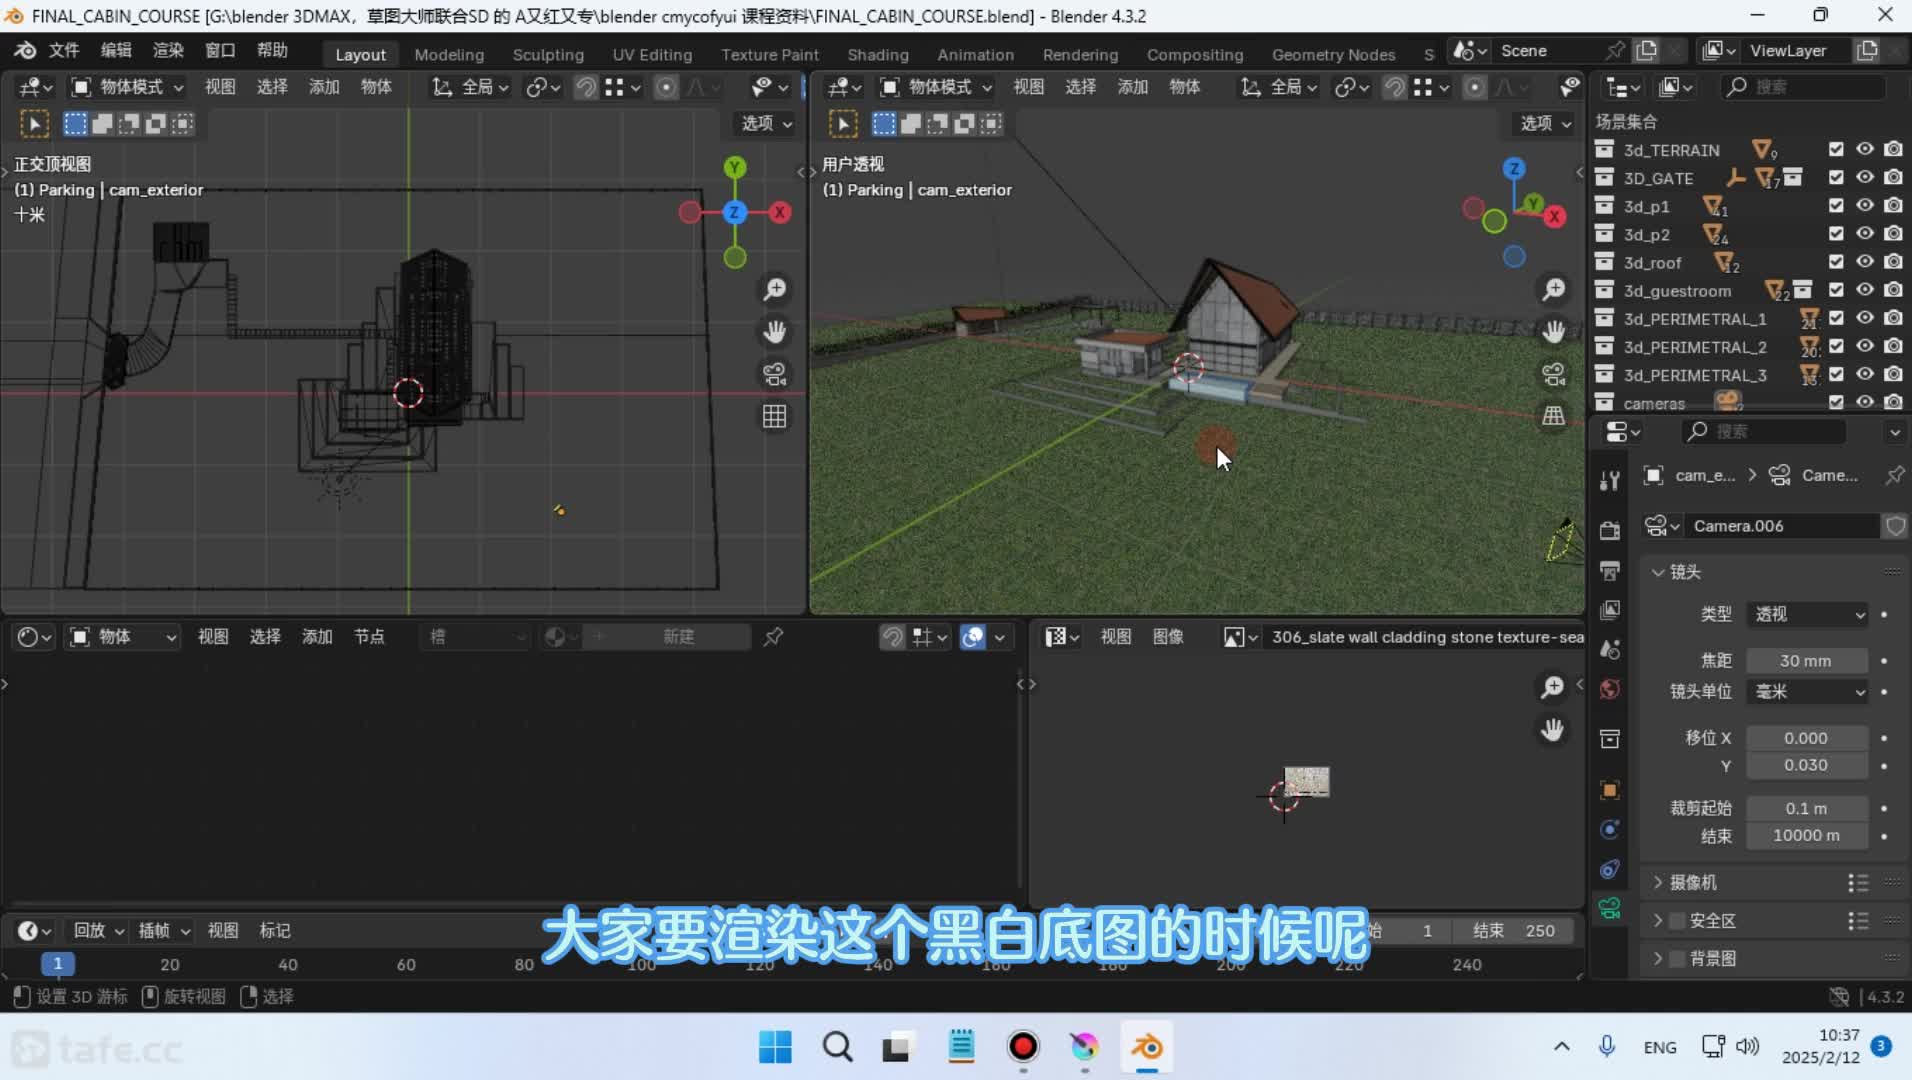Toggle camera view in perspective viewport
The height and width of the screenshot is (1080, 1912).
tap(1553, 374)
